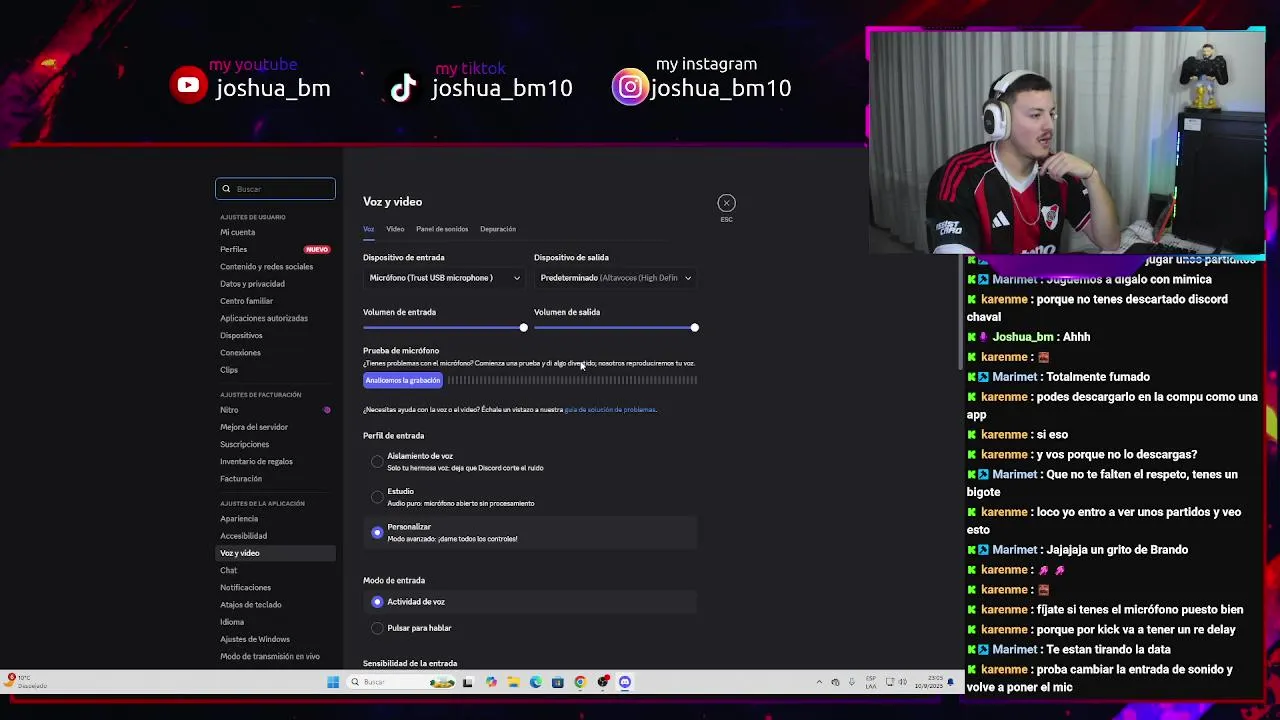Select Estudio input profile
This screenshot has width=1280, height=720.
tap(377, 497)
